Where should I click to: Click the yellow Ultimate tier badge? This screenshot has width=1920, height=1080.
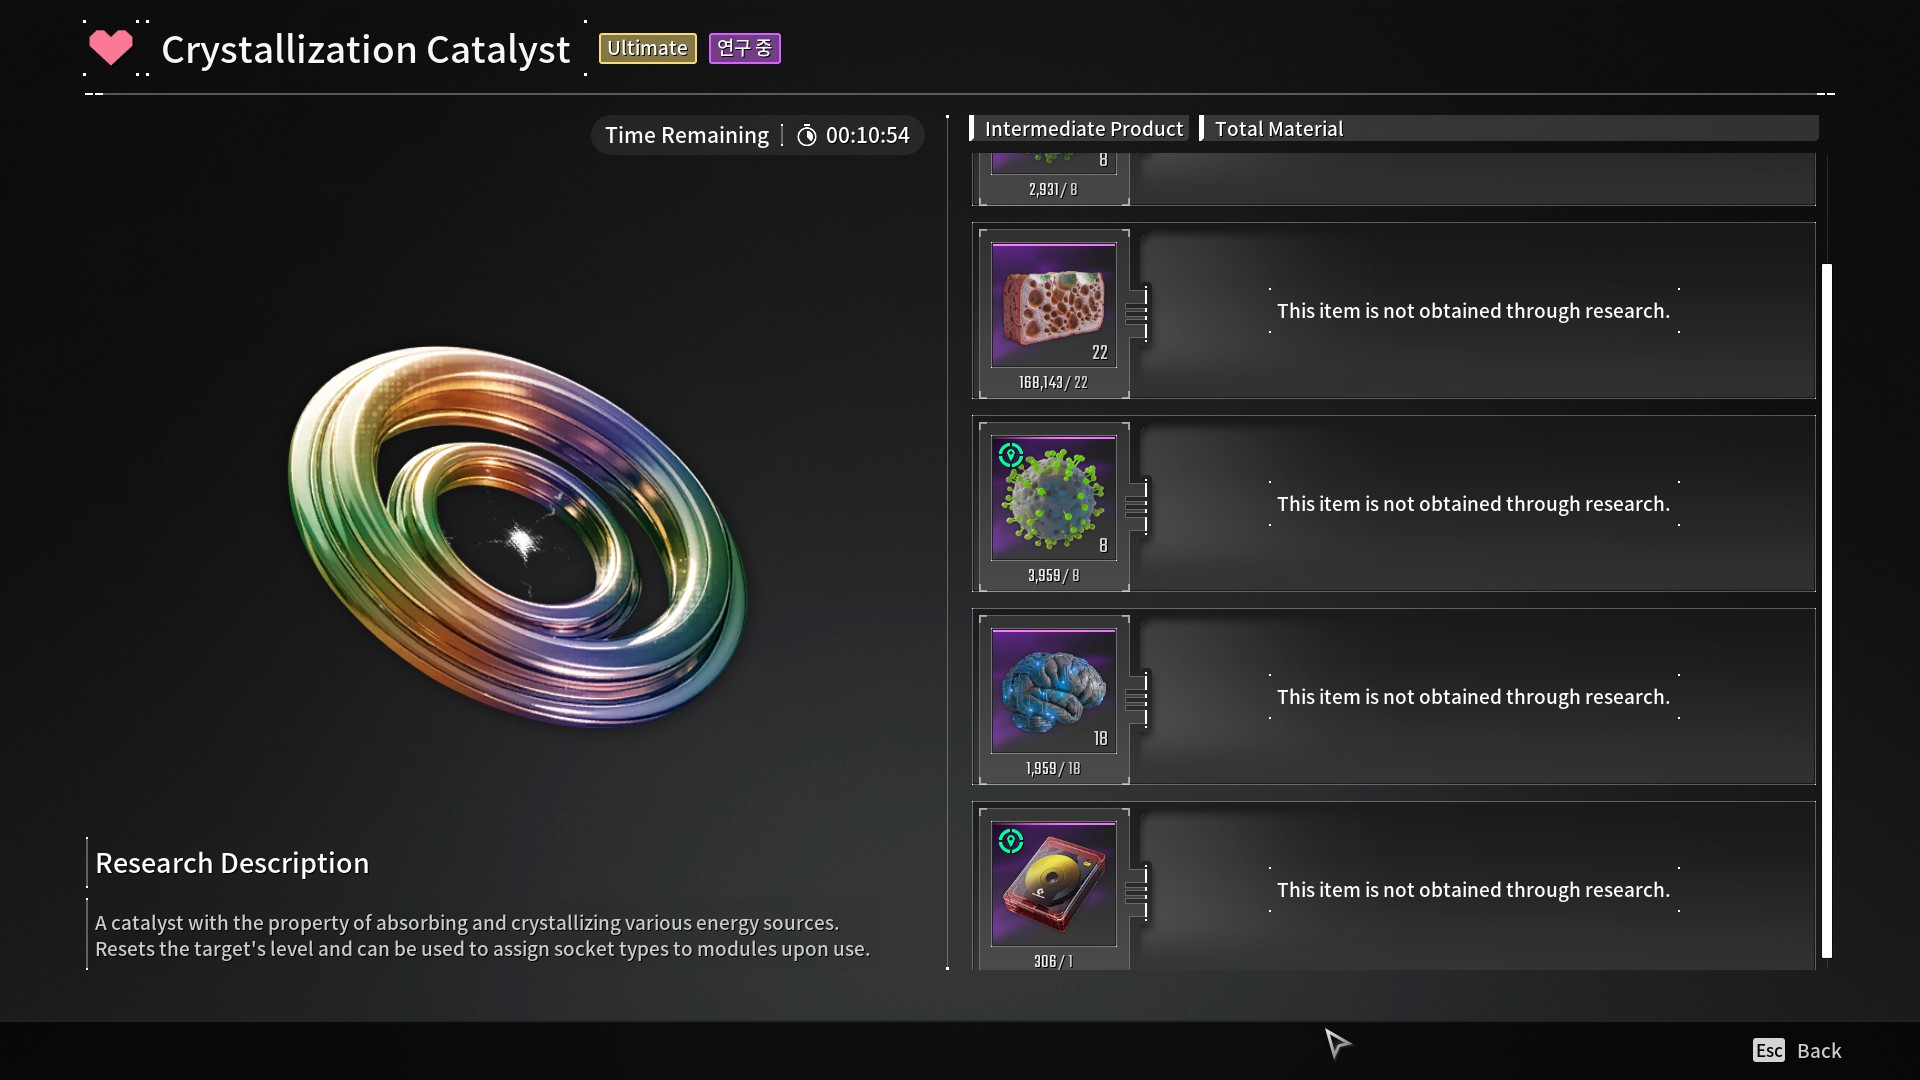coord(647,48)
